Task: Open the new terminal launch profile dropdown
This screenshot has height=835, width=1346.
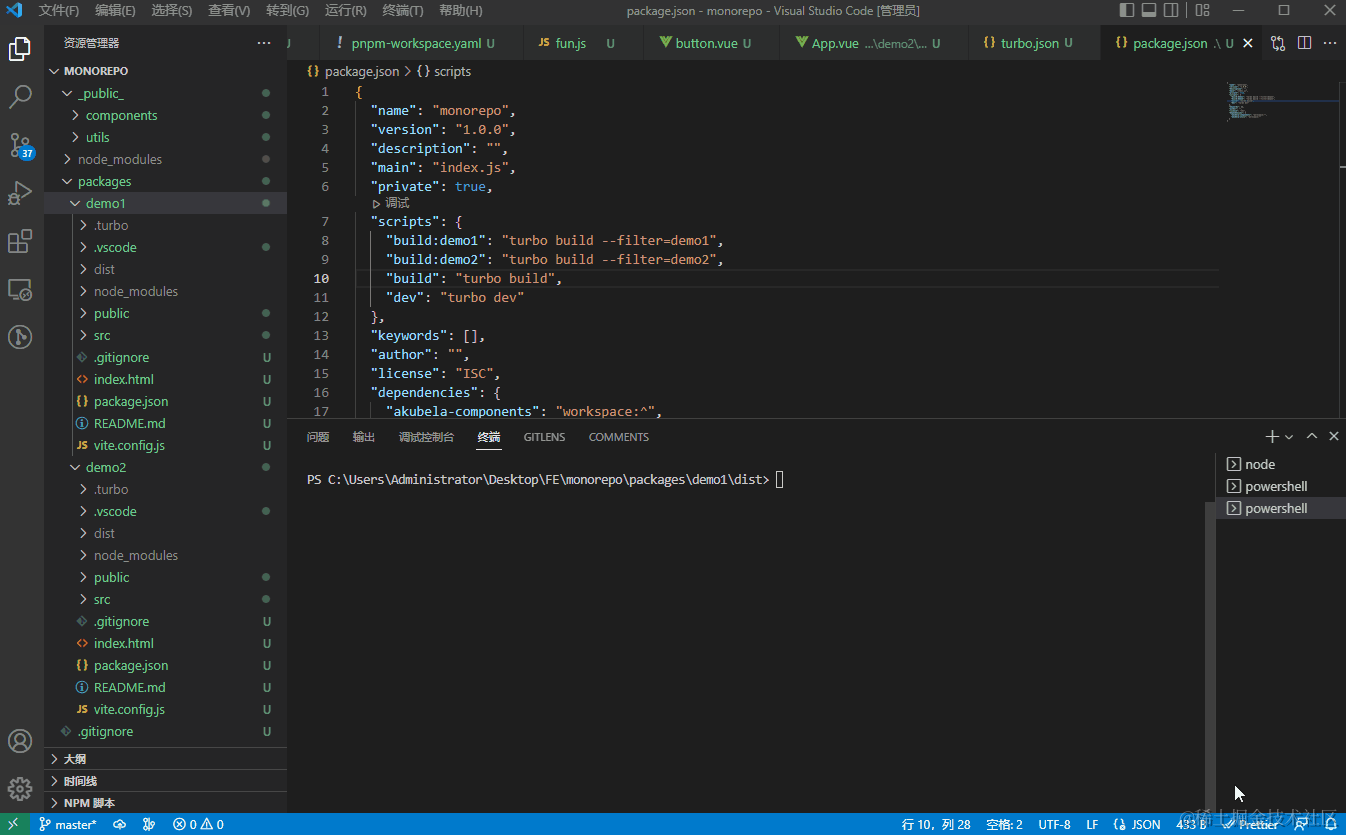Action: [1289, 437]
